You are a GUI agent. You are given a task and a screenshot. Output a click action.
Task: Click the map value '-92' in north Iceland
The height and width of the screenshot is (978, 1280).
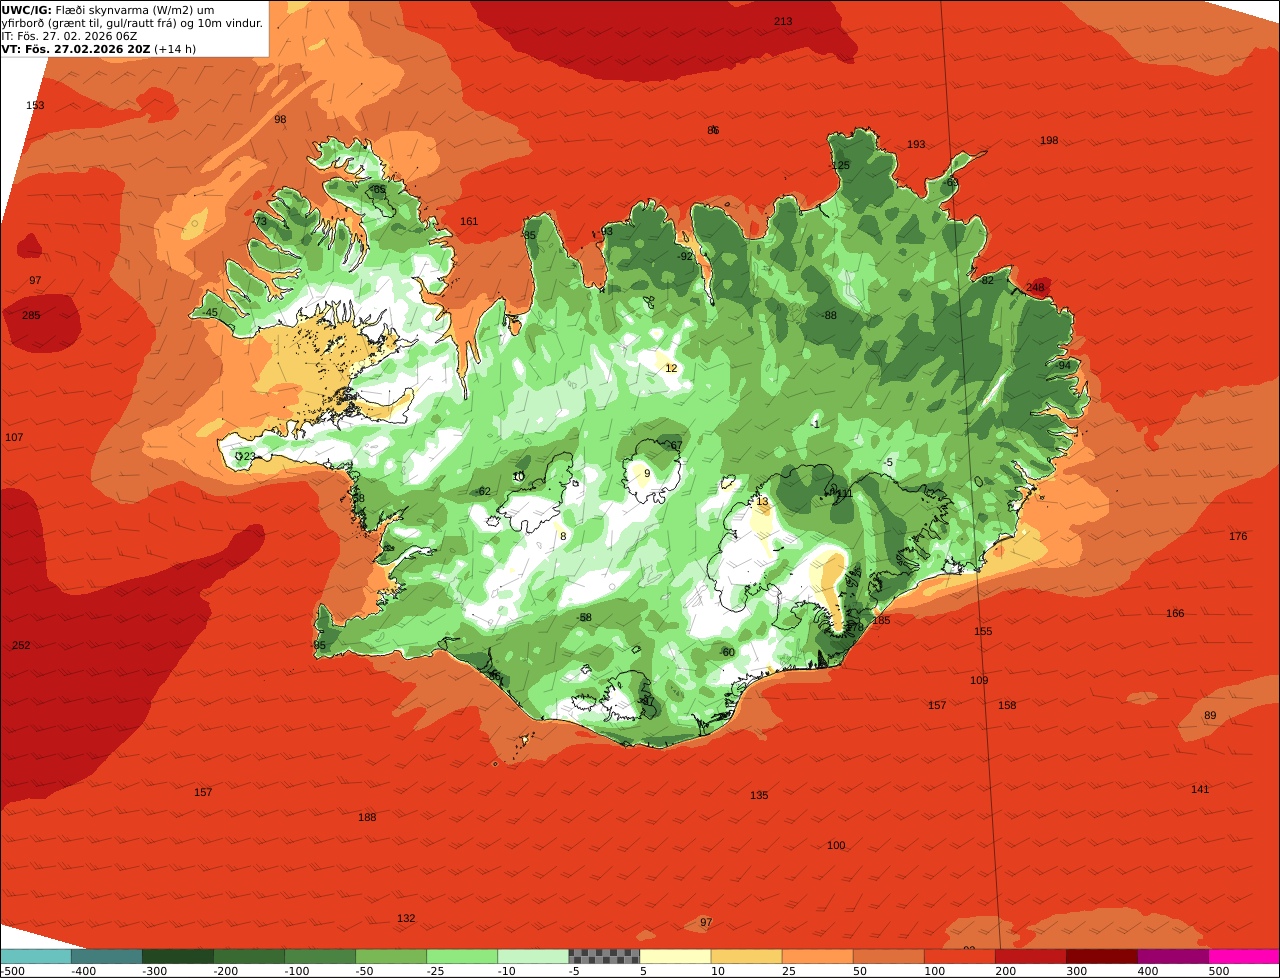tap(684, 256)
